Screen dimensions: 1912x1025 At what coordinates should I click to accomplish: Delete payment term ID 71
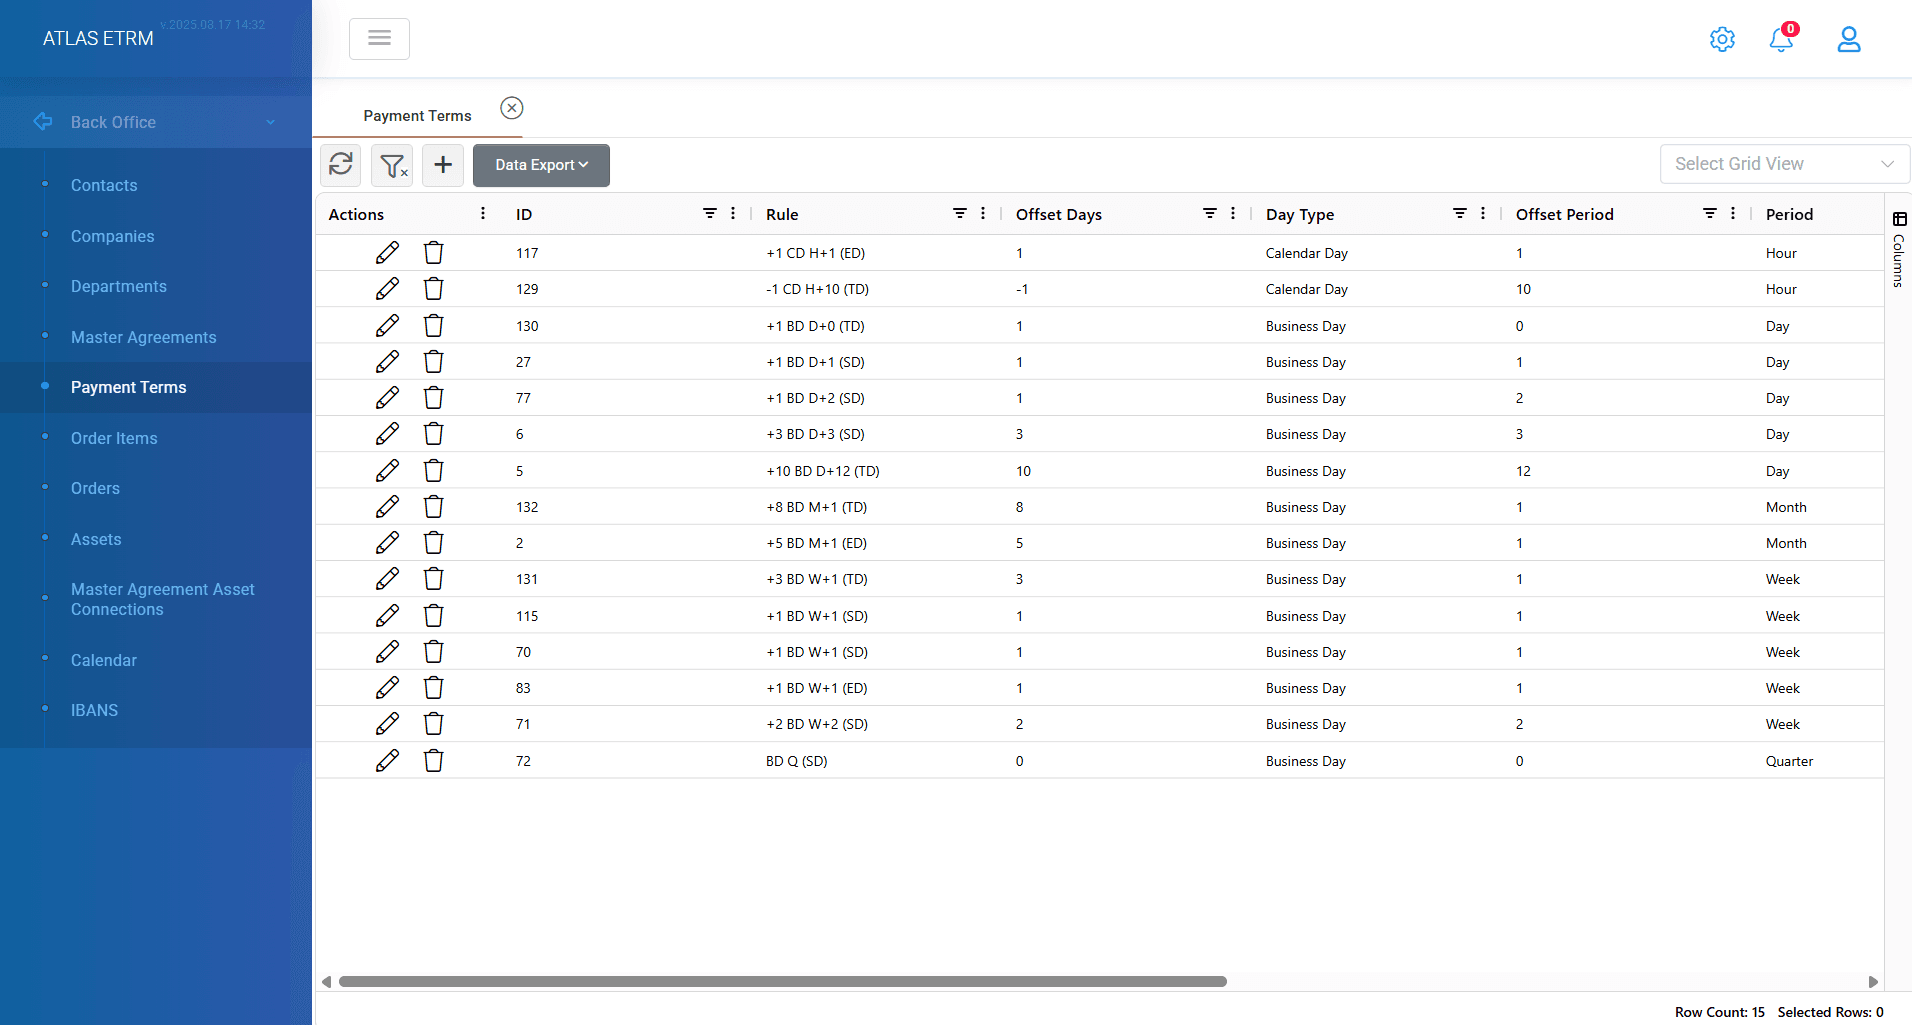pyautogui.click(x=433, y=724)
